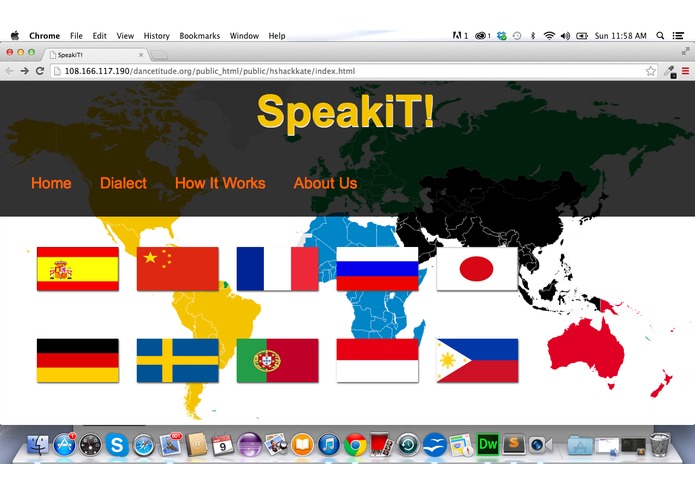This screenshot has height=494, width=695.
Task: Bookmark this page with the star
Action: [650, 71]
